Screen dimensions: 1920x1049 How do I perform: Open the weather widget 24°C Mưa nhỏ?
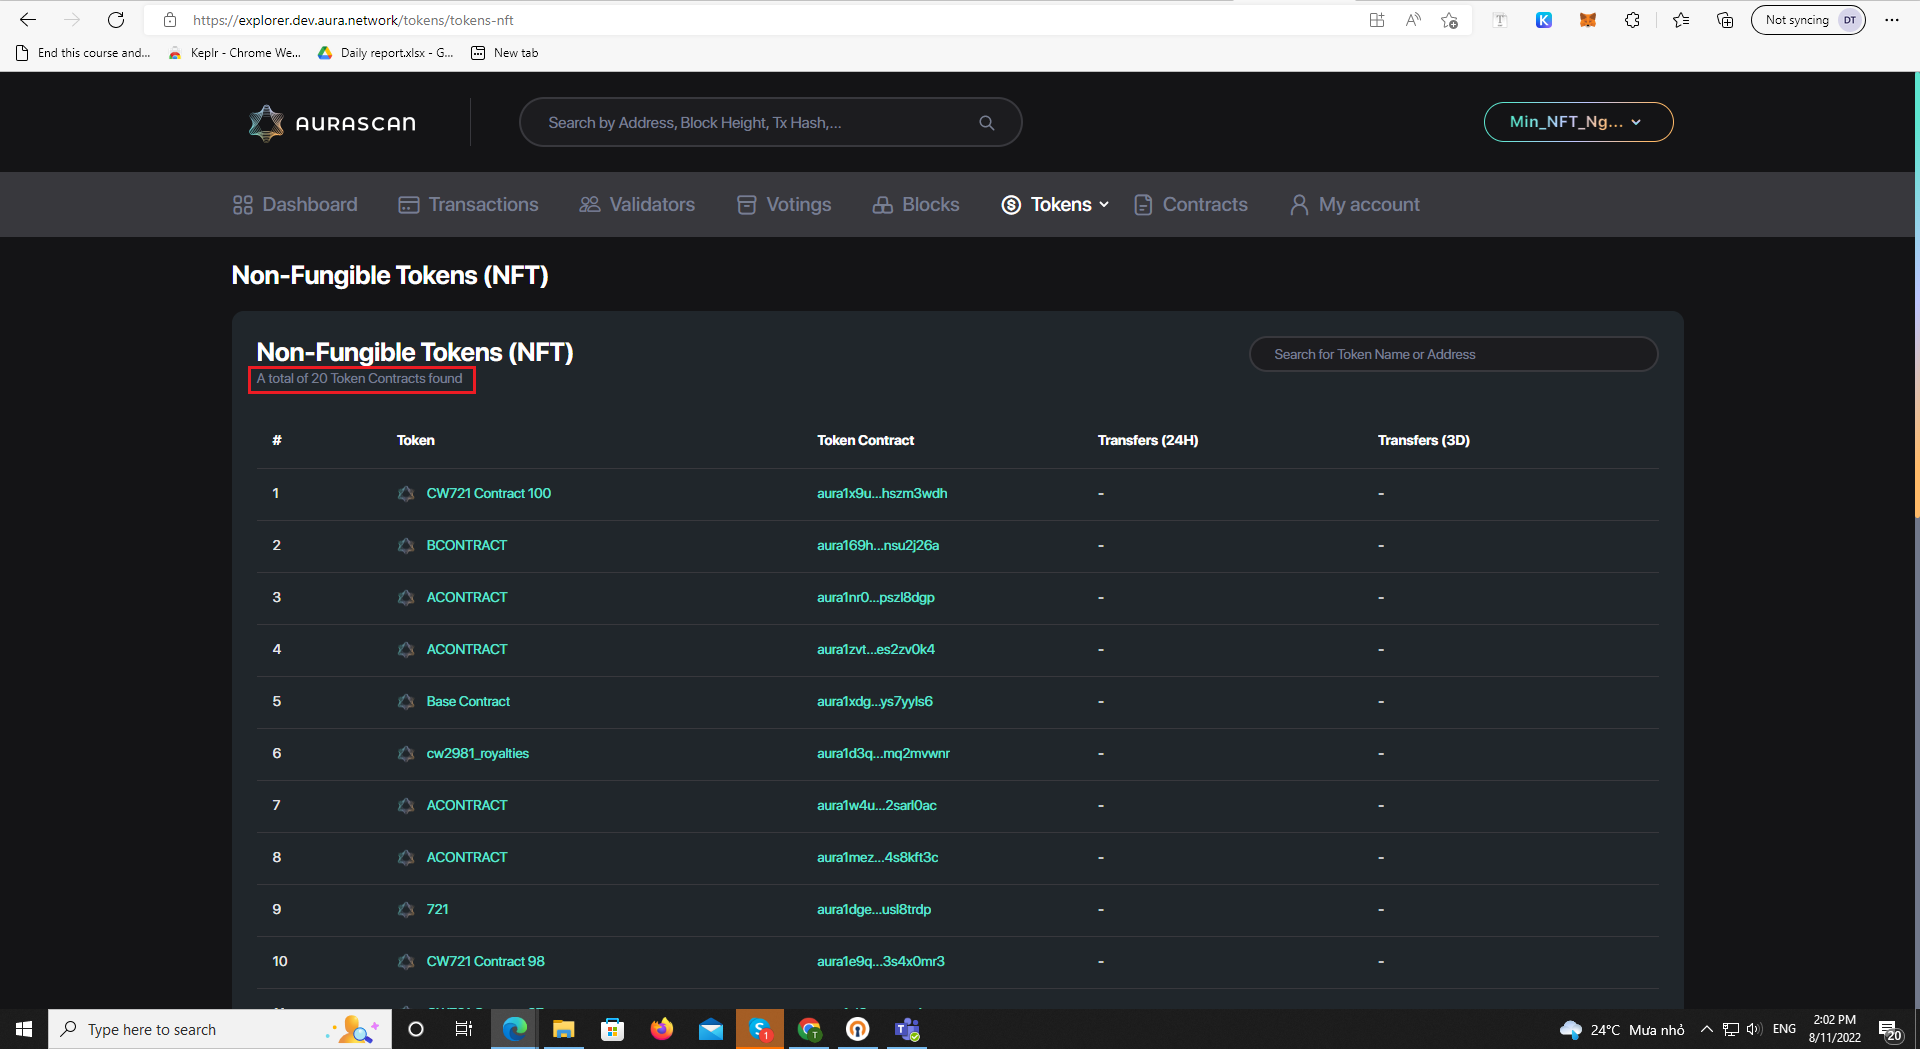pyautogui.click(x=1622, y=1030)
